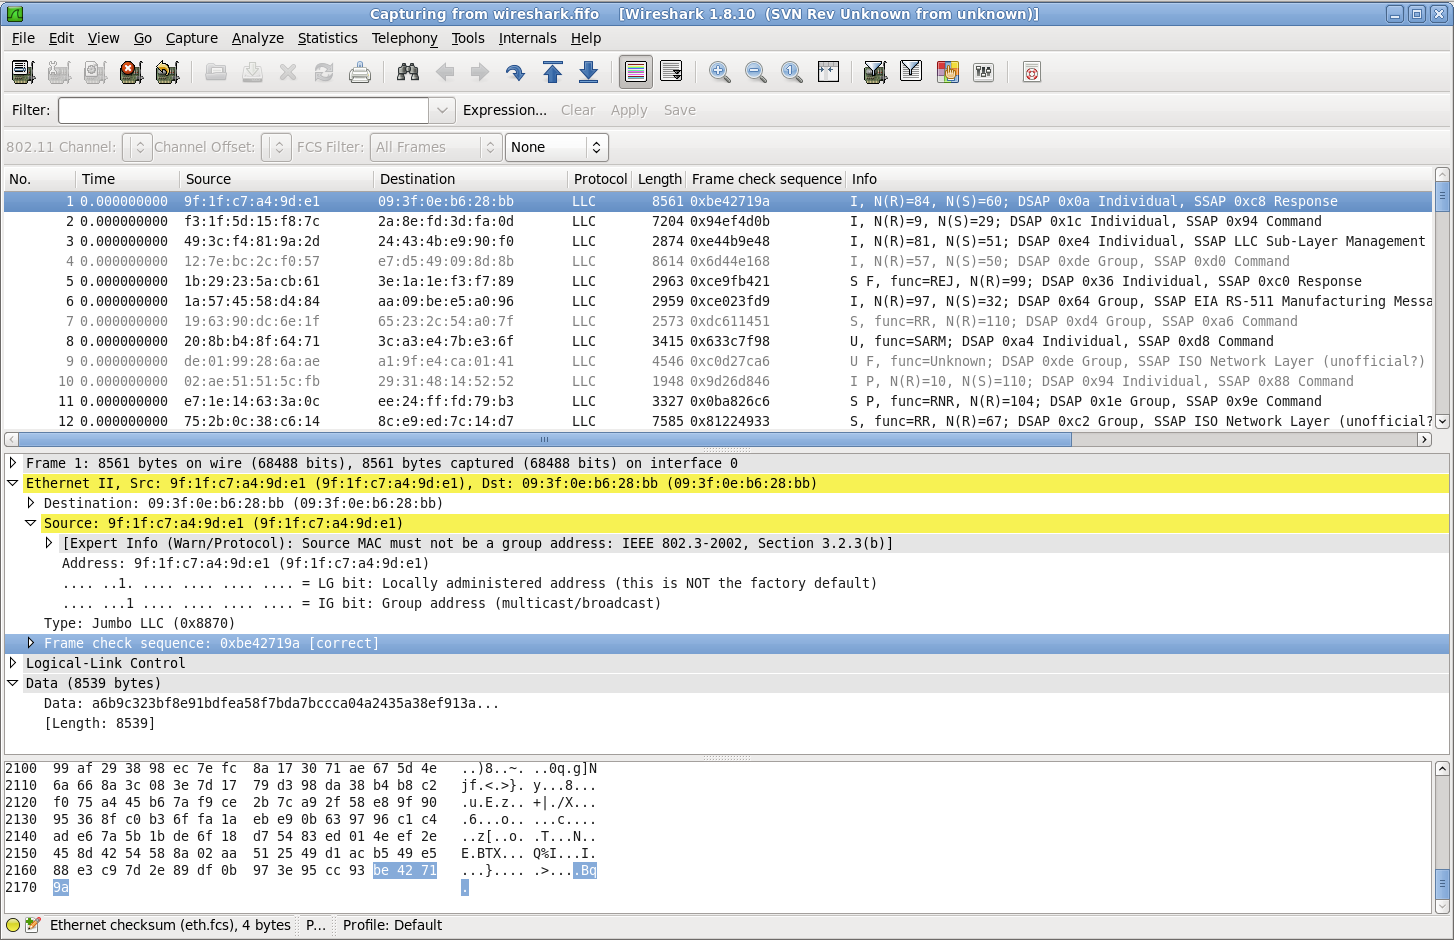Collapse the Data (8539 bytes) node
This screenshot has height=940, width=1454.
(x=13, y=683)
